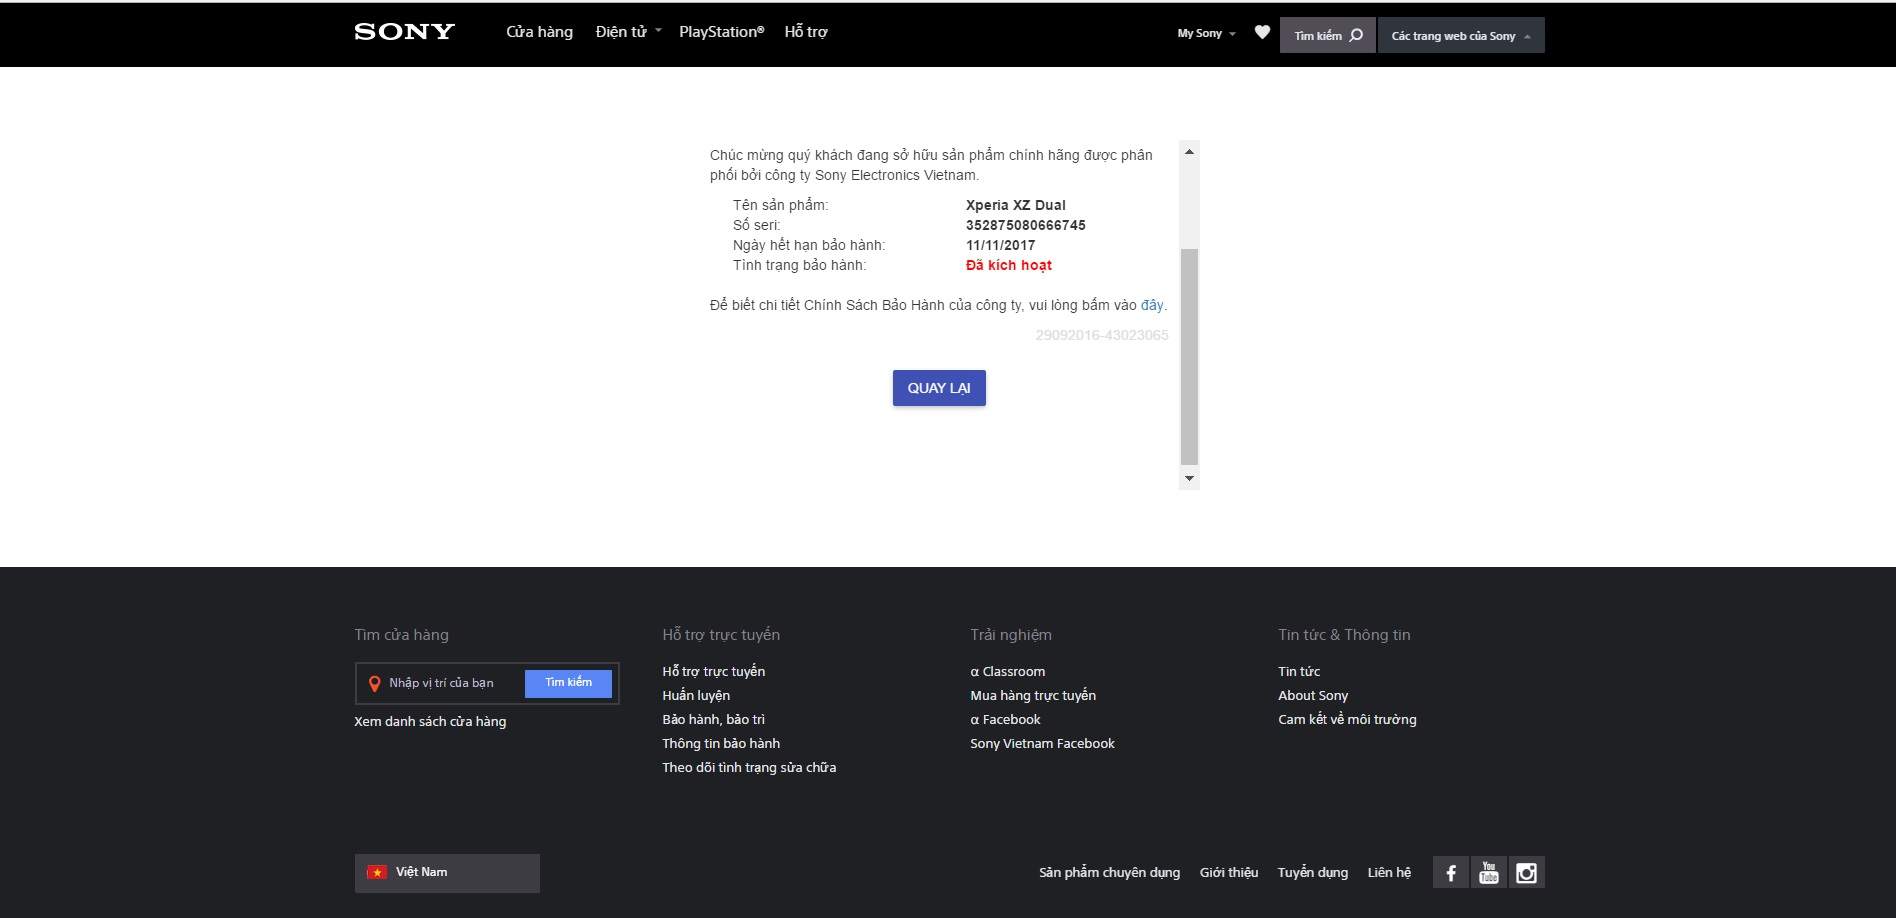1896x918 pixels.
Task: Click the warranty panel scrollbar thumb
Action: [x=1189, y=357]
